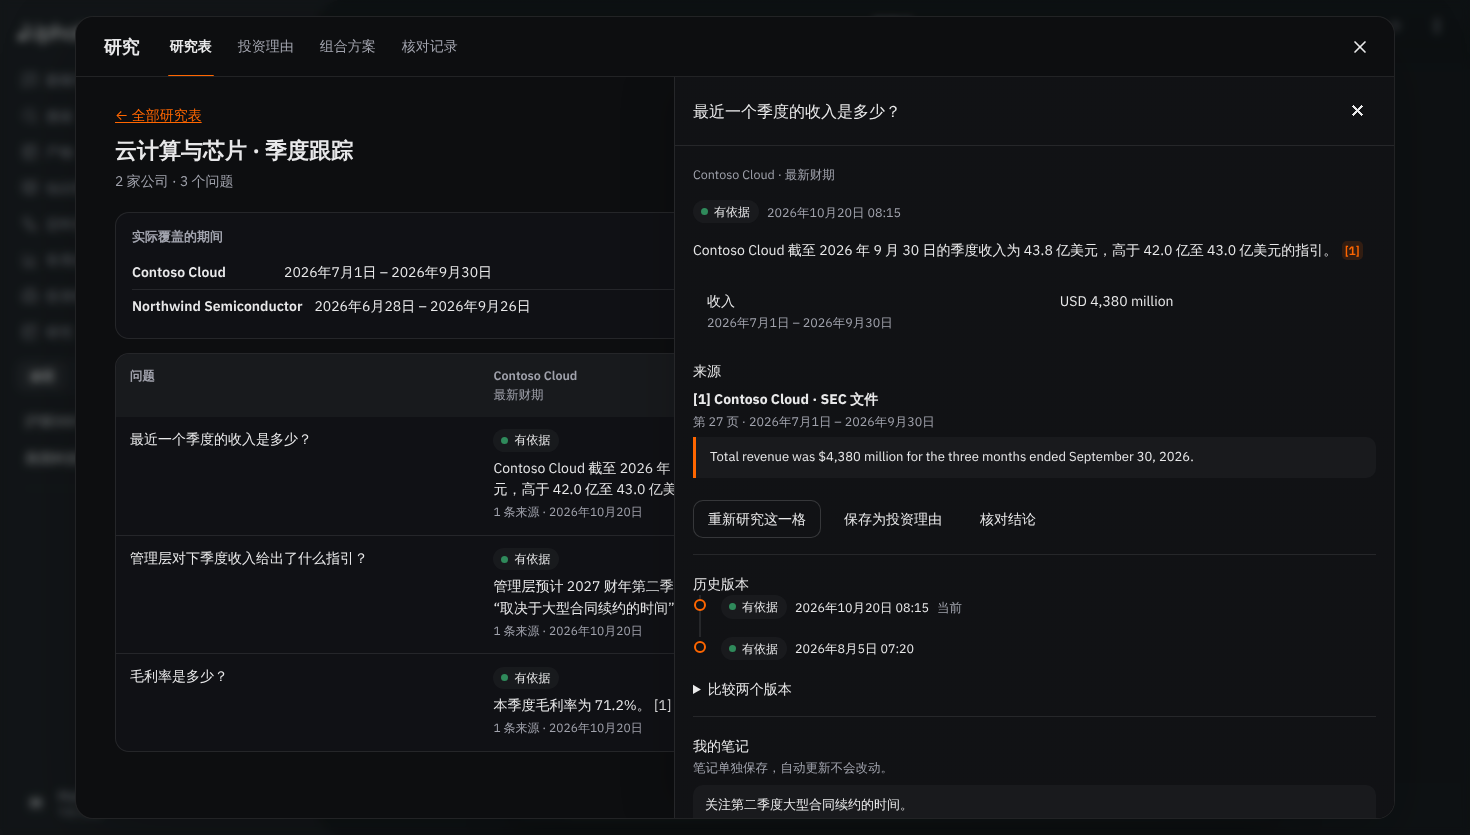Open orange citation [1] after the revenue summary
The image size is (1470, 835).
[x=1352, y=251]
